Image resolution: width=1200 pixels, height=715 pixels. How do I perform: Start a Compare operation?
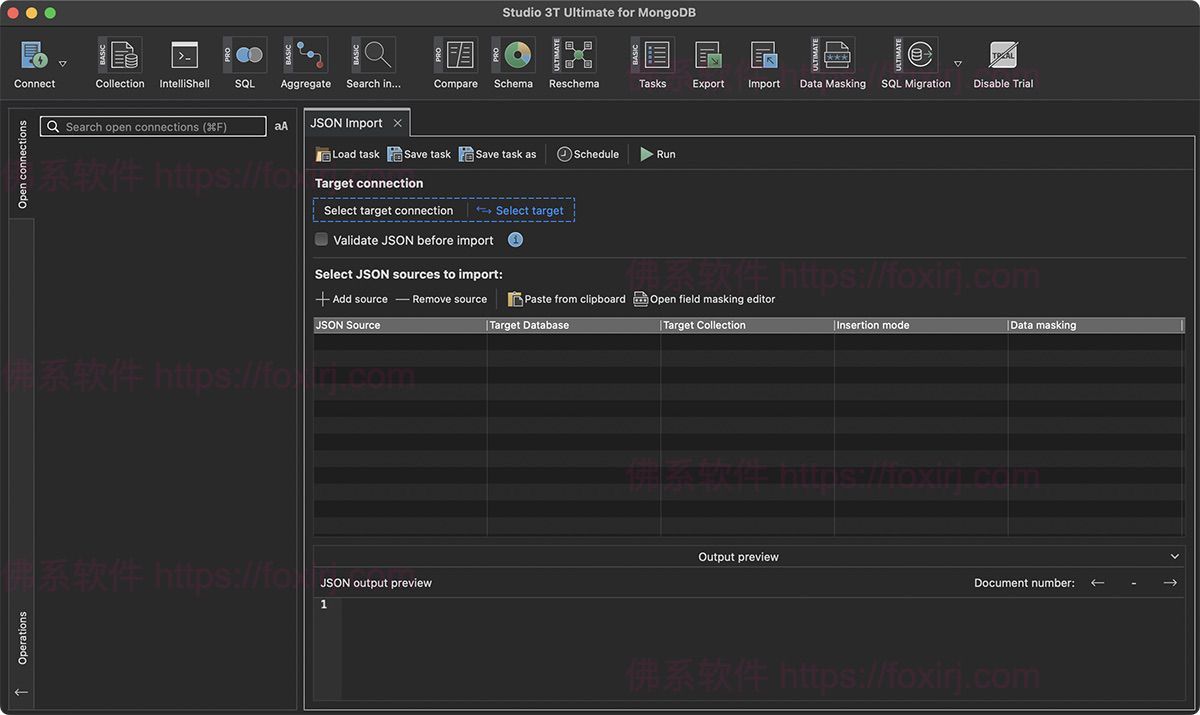tap(455, 62)
